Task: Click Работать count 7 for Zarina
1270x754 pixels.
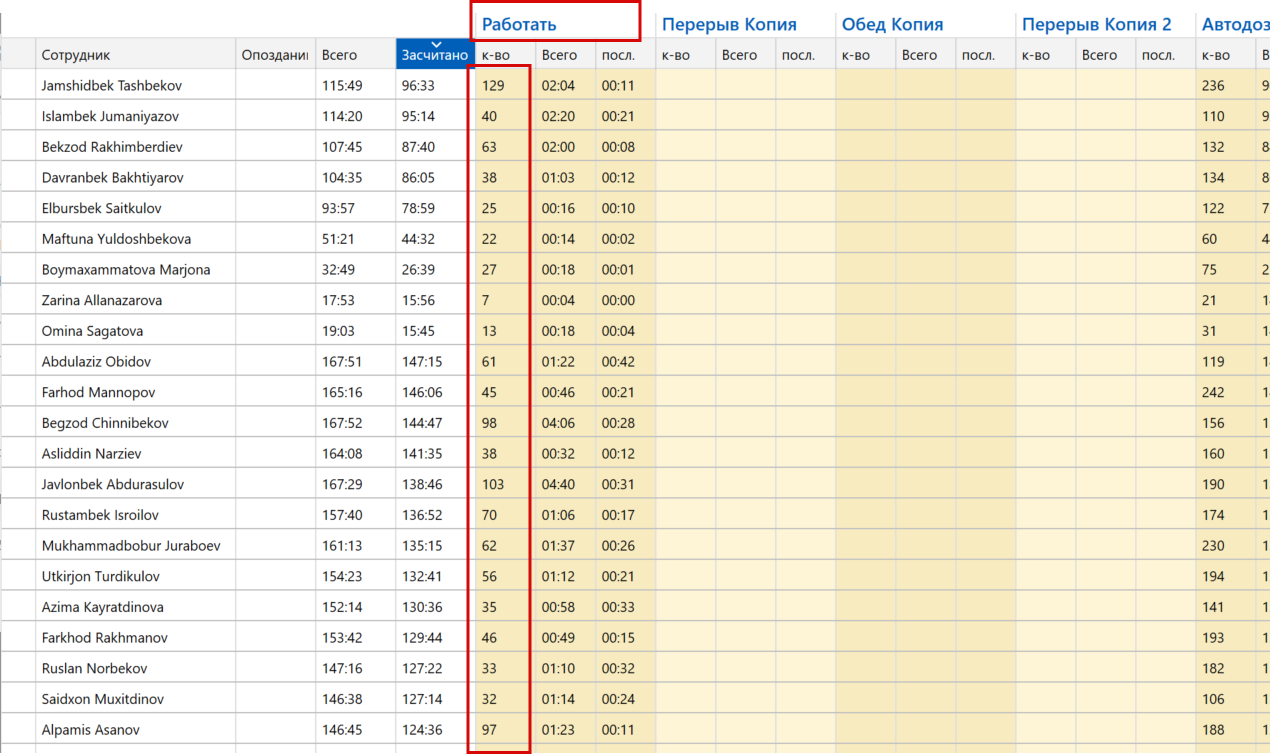Action: coord(485,300)
